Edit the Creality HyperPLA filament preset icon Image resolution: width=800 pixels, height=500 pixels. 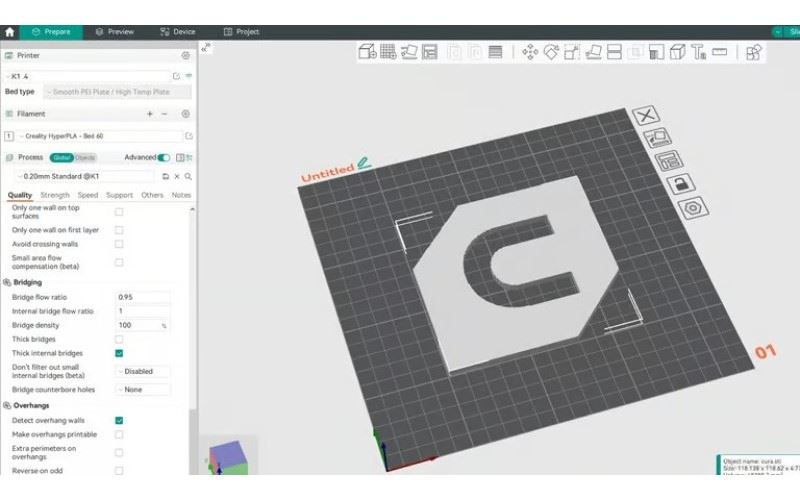pyautogui.click(x=189, y=136)
